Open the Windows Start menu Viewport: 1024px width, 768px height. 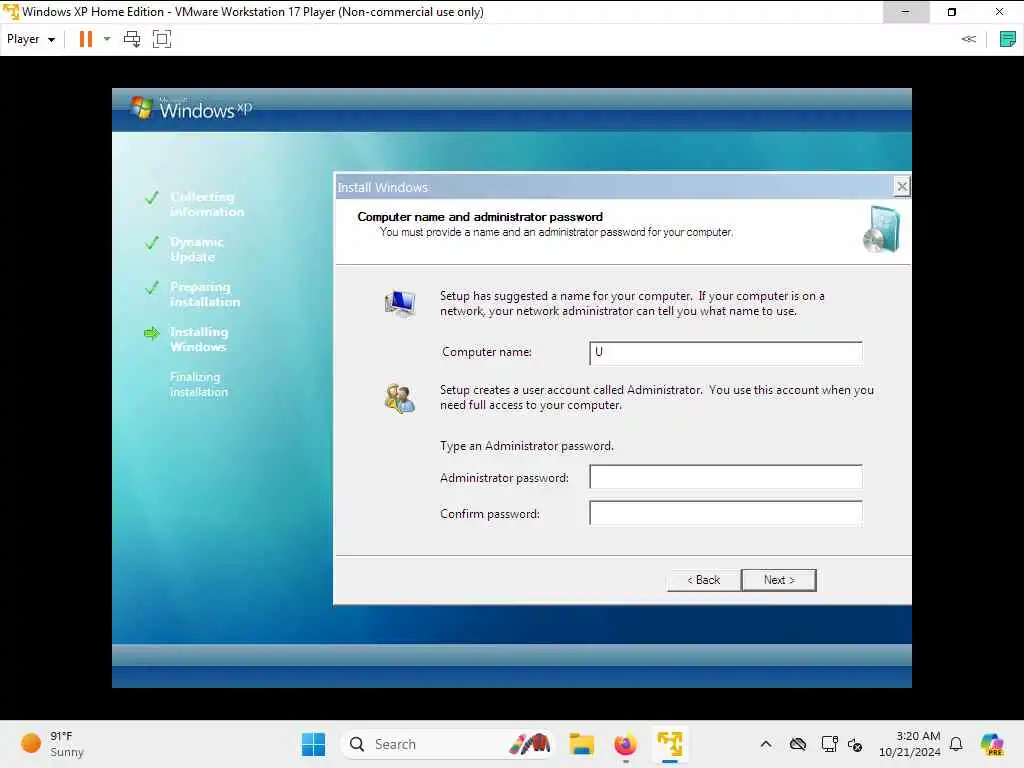[313, 744]
